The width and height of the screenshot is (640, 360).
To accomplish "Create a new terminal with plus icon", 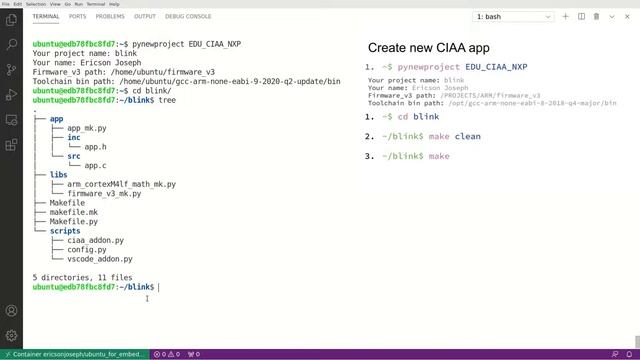I will [x=565, y=16].
